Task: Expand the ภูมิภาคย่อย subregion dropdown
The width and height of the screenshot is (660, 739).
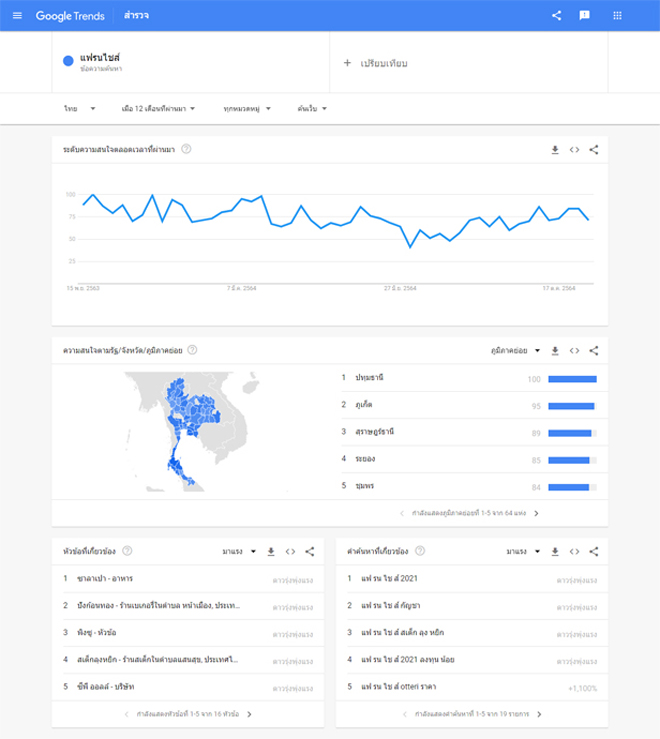Action: pyautogui.click(x=516, y=351)
